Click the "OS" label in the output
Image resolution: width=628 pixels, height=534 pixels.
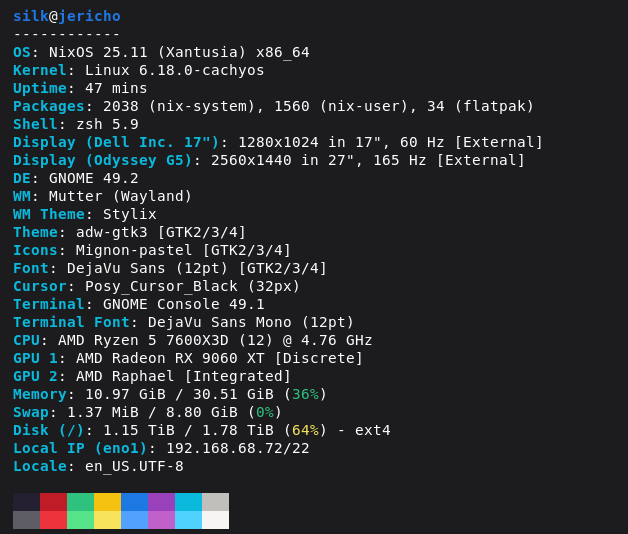pyautogui.click(x=22, y=52)
